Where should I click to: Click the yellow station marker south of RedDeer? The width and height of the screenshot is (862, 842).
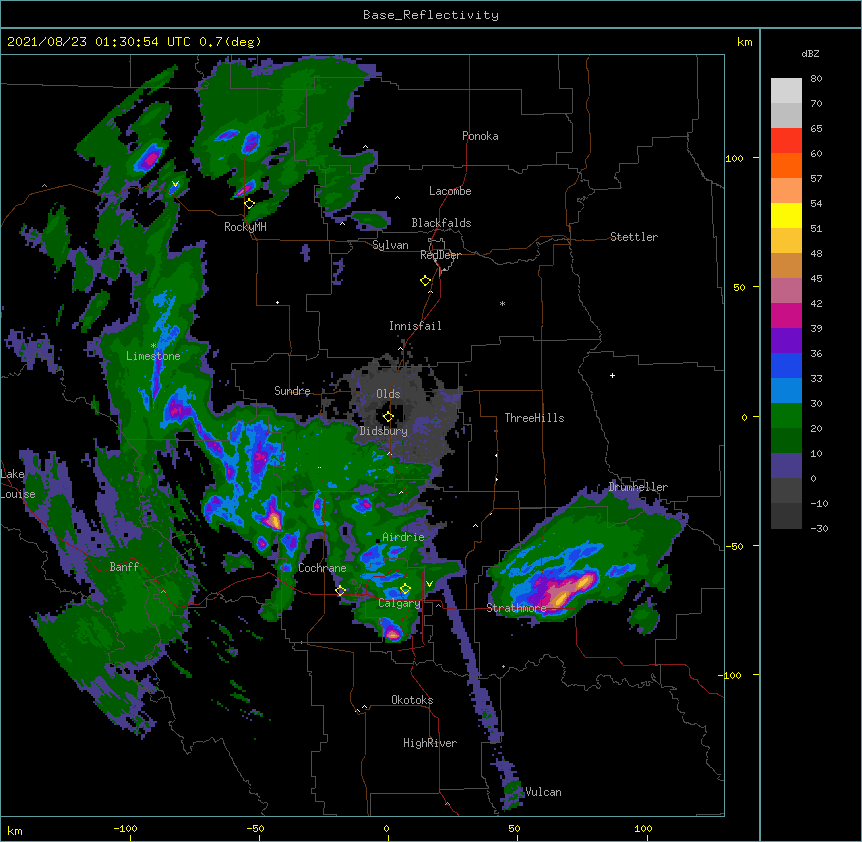[425, 281]
